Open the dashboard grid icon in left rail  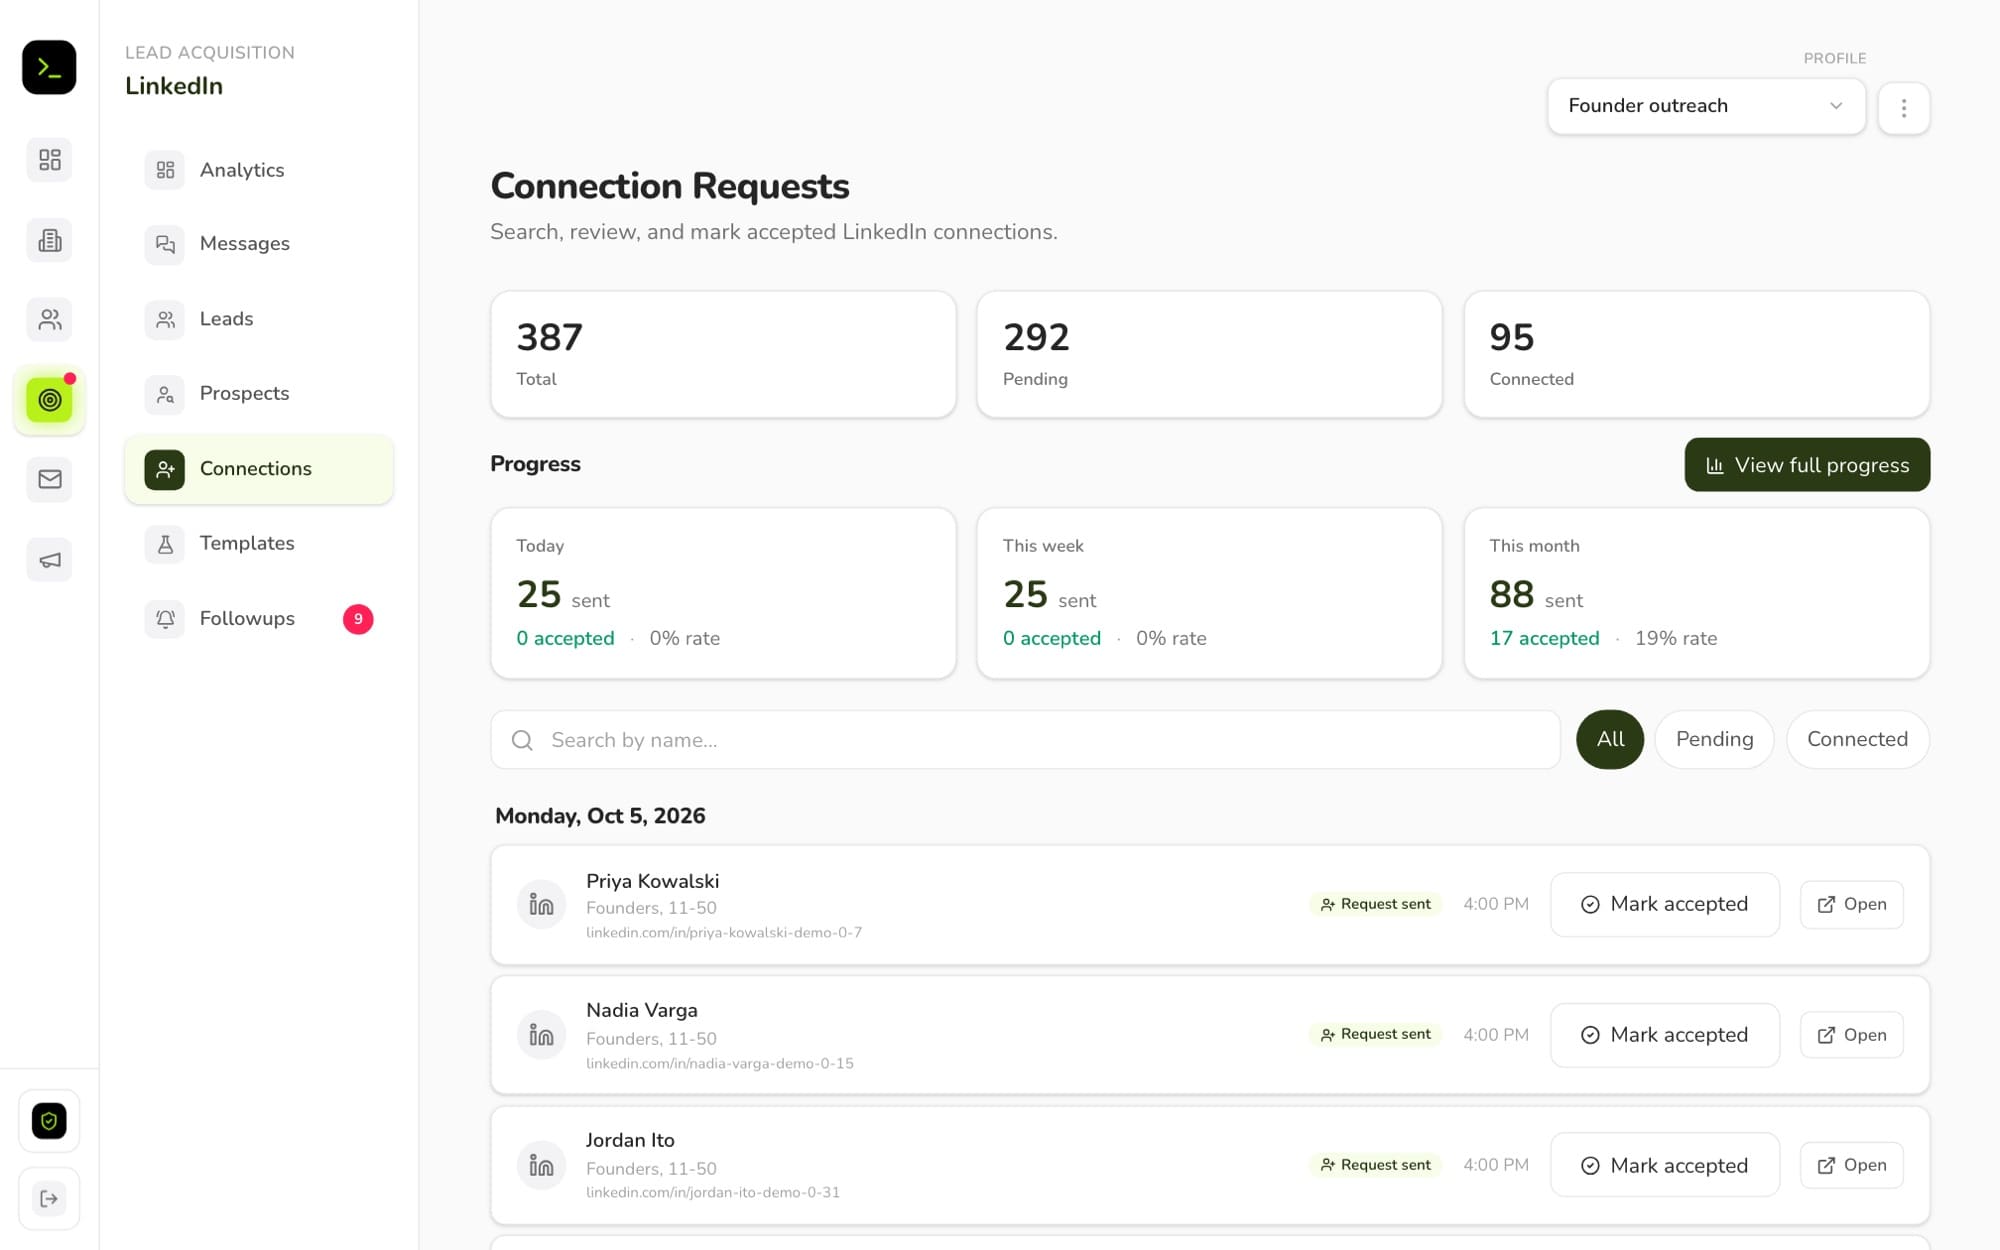pyautogui.click(x=49, y=160)
